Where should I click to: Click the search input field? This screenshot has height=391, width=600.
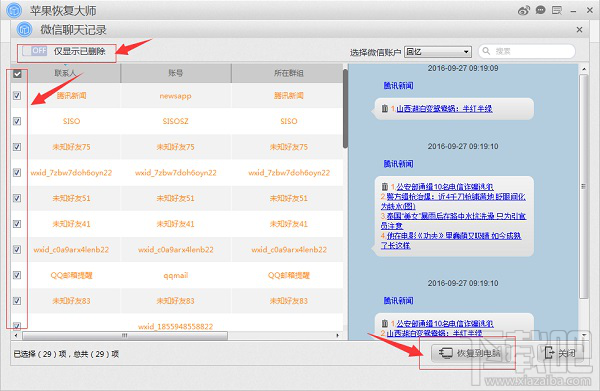coord(527,51)
